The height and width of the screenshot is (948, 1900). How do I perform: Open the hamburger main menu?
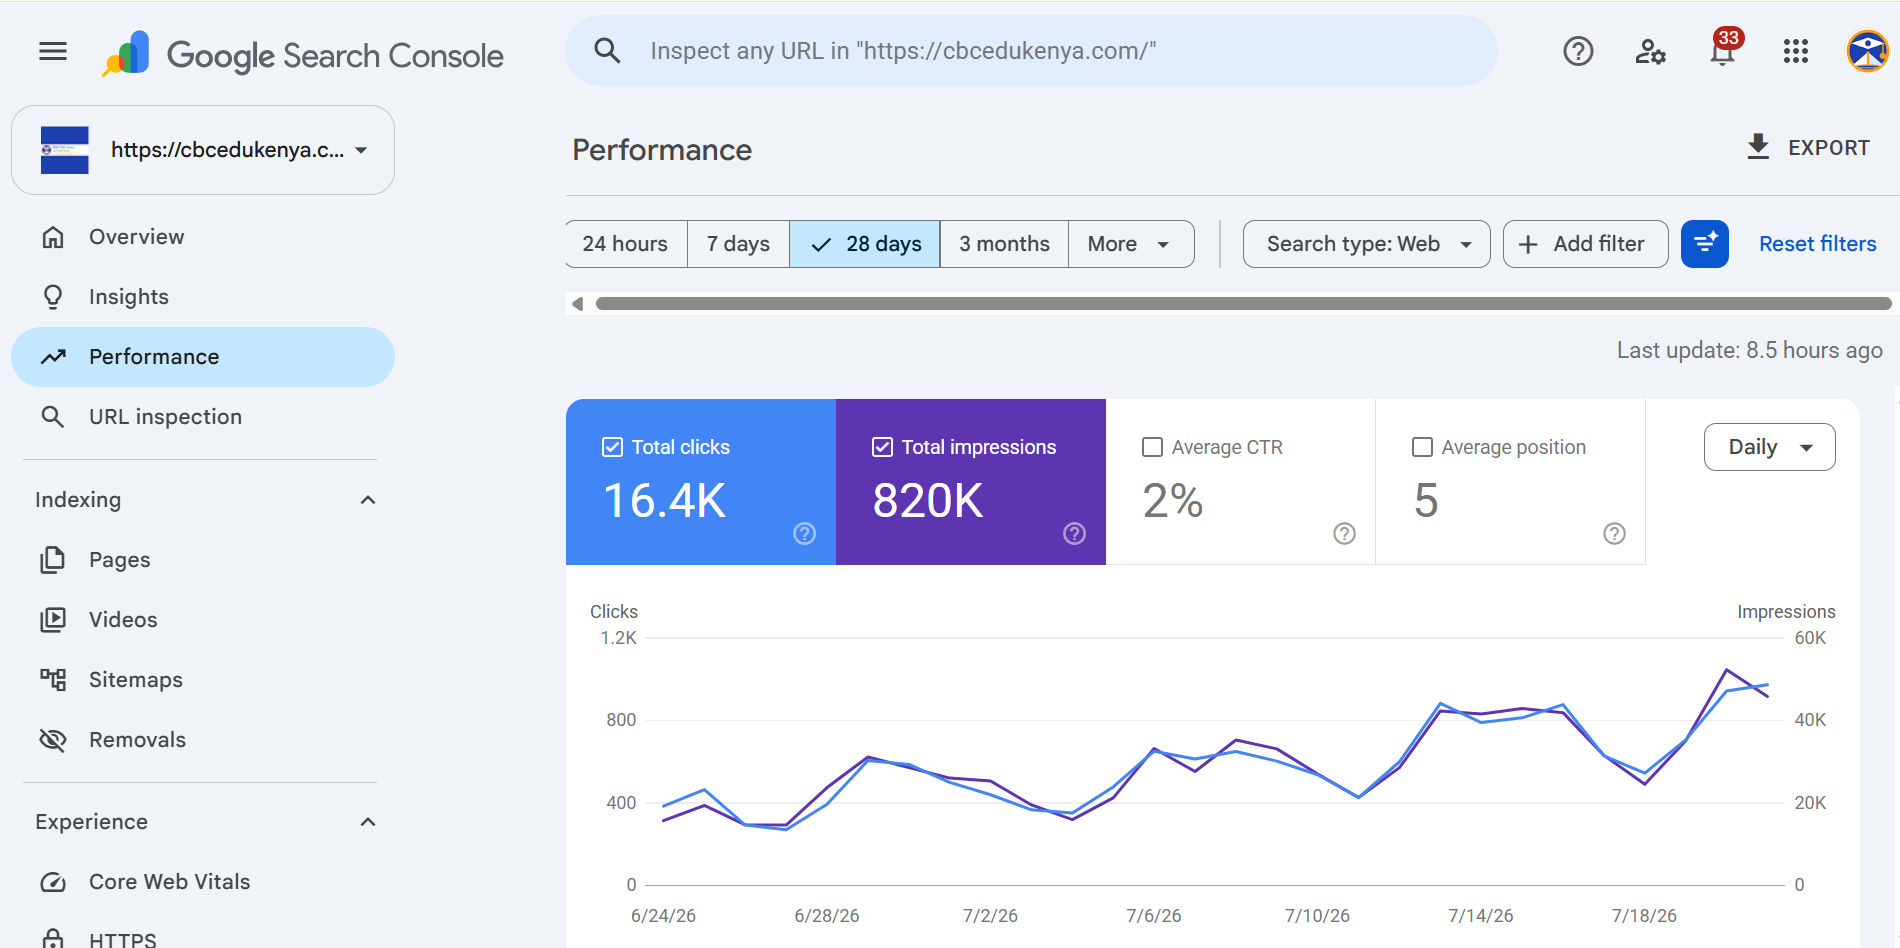[53, 51]
